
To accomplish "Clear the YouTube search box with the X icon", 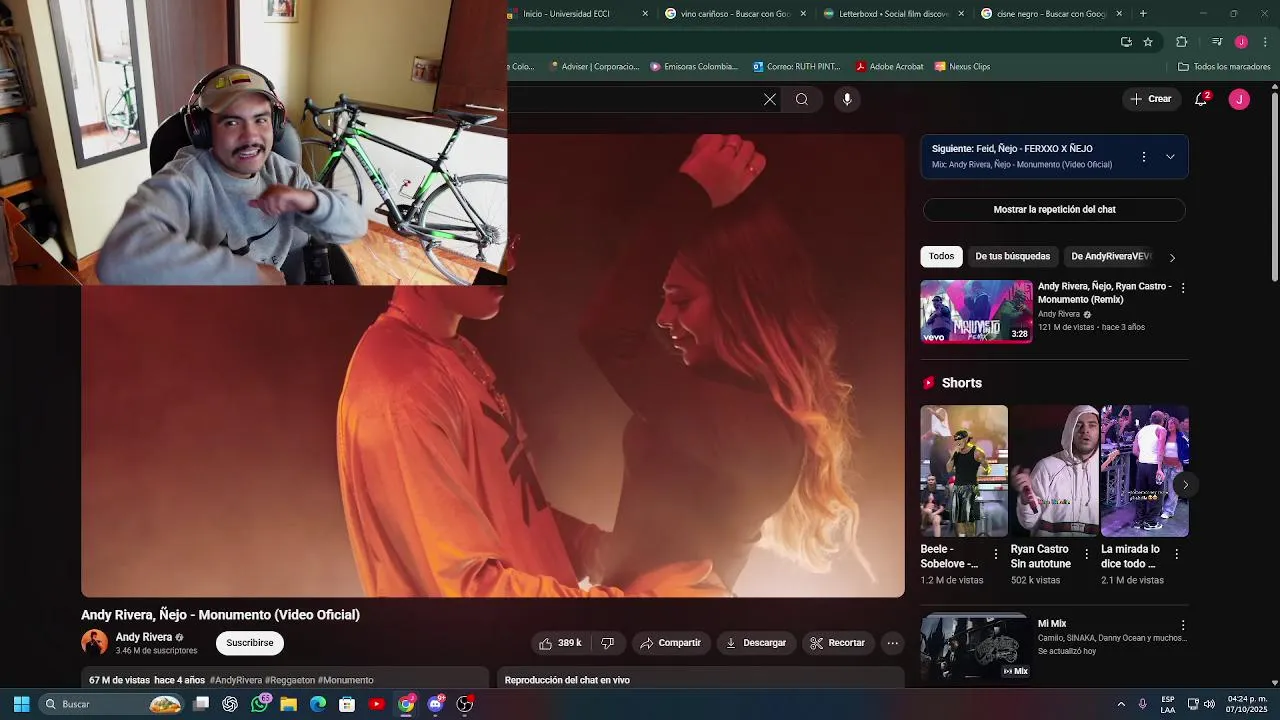I will click(x=770, y=99).
